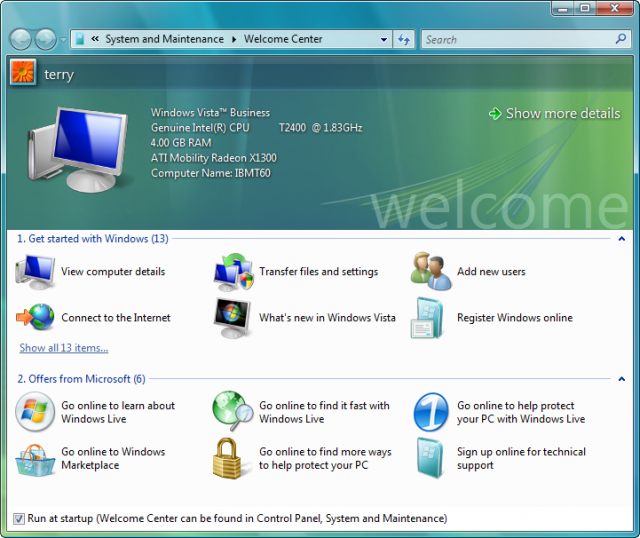The height and width of the screenshot is (538, 640).
Task: Collapse the Get started with Windows section
Action: 622,239
